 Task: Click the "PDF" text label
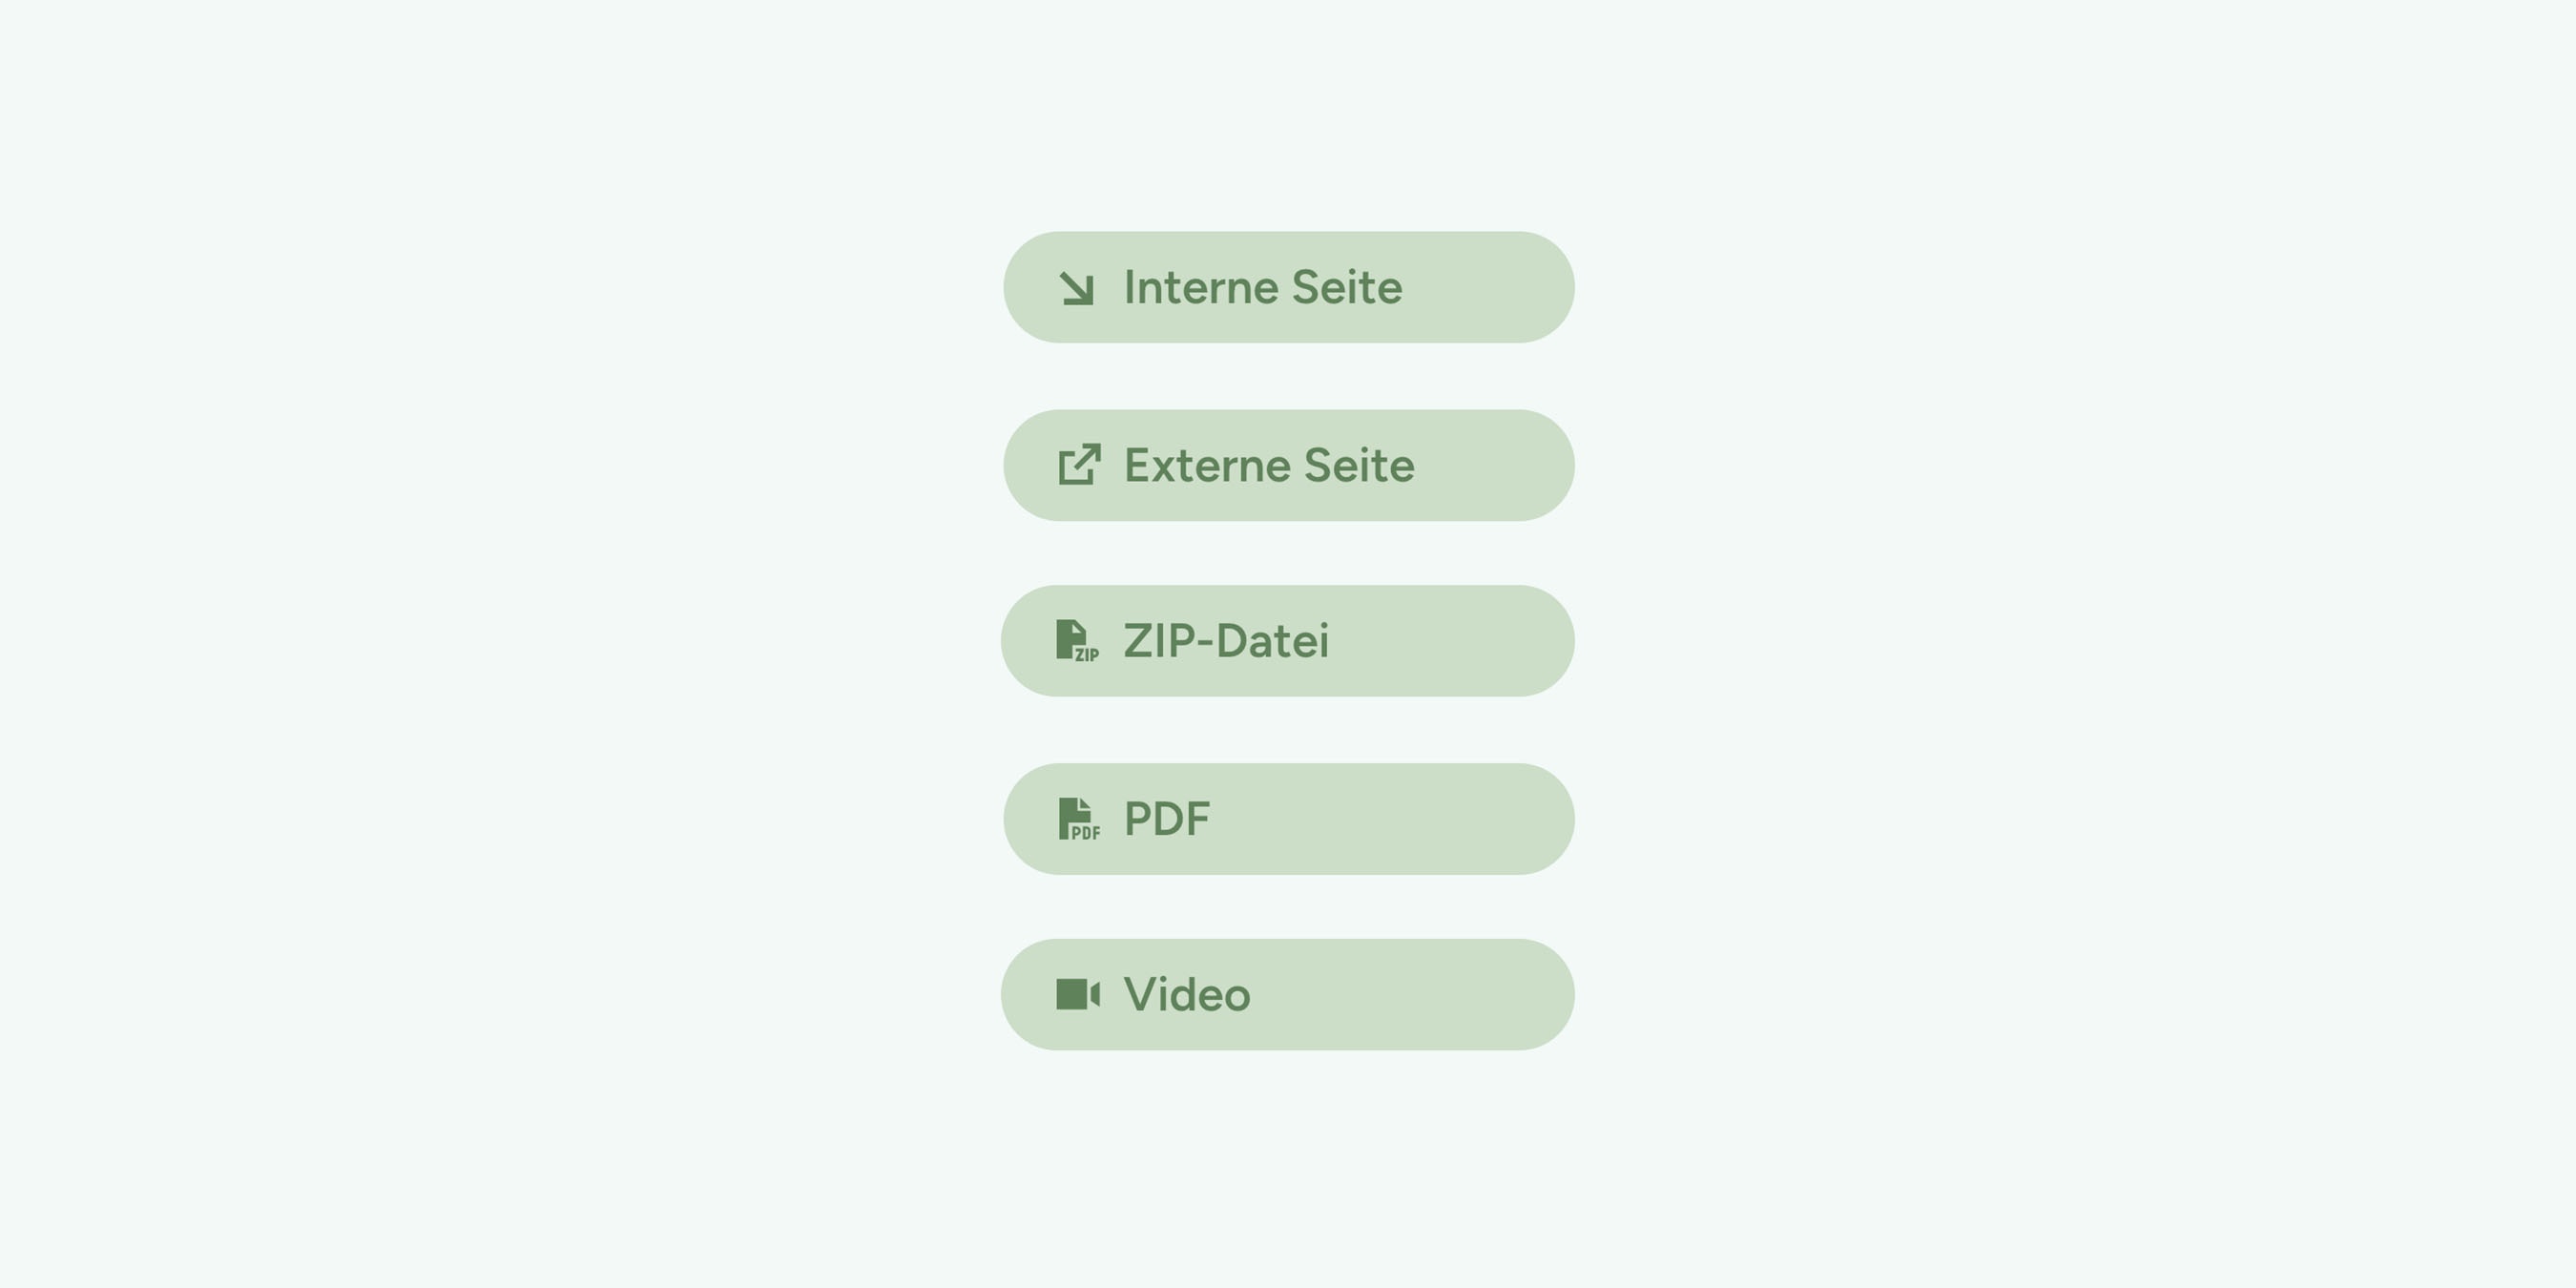point(1166,819)
